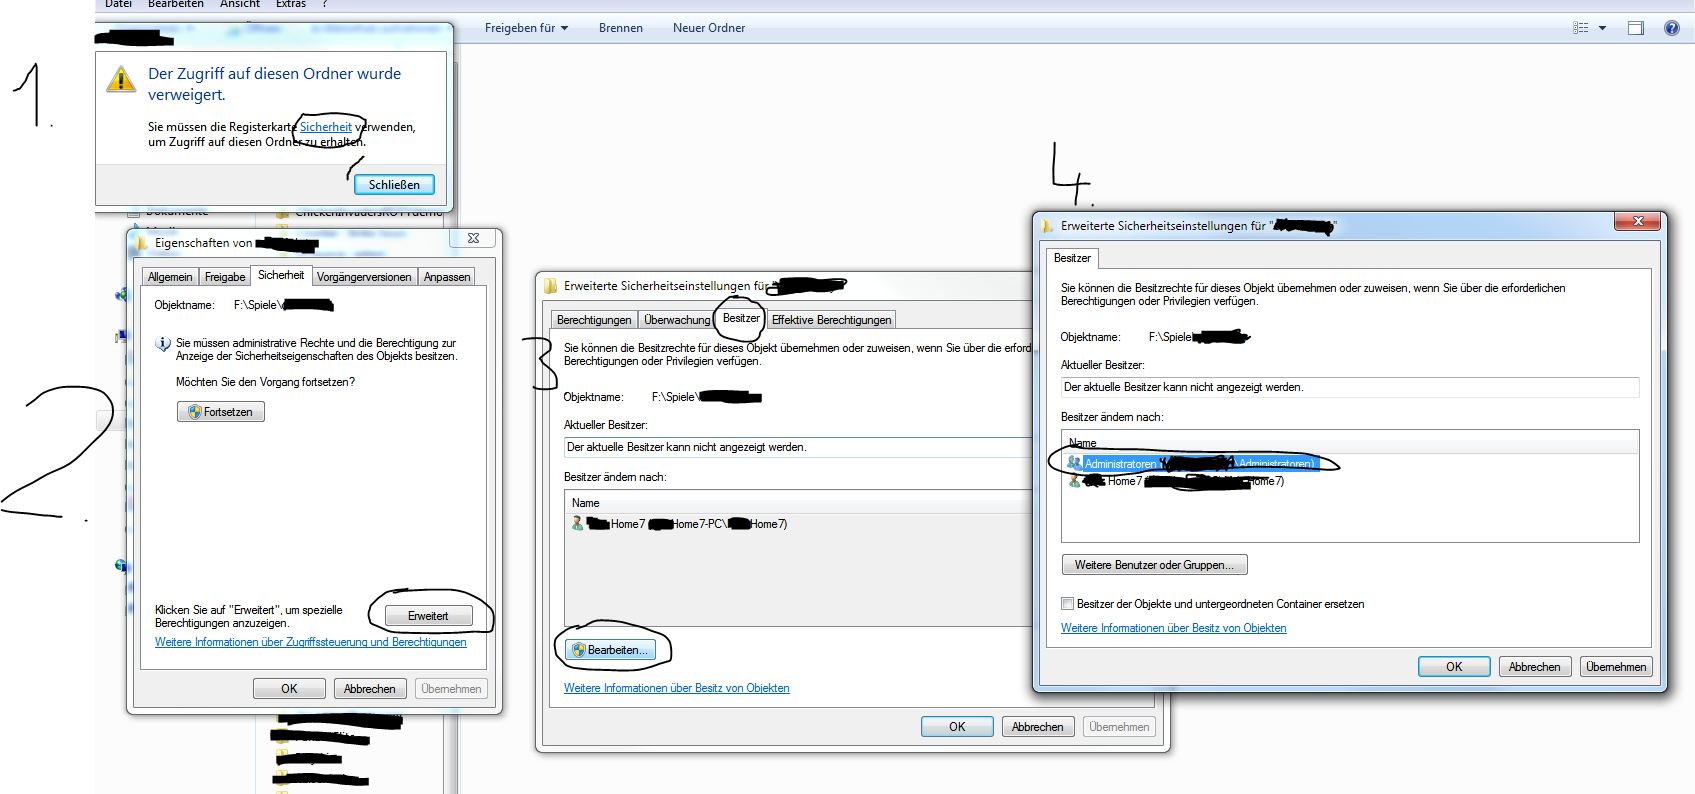This screenshot has width=1695, height=794.
Task: Open the Anpassen tab in Eigenschaften
Action: [447, 277]
